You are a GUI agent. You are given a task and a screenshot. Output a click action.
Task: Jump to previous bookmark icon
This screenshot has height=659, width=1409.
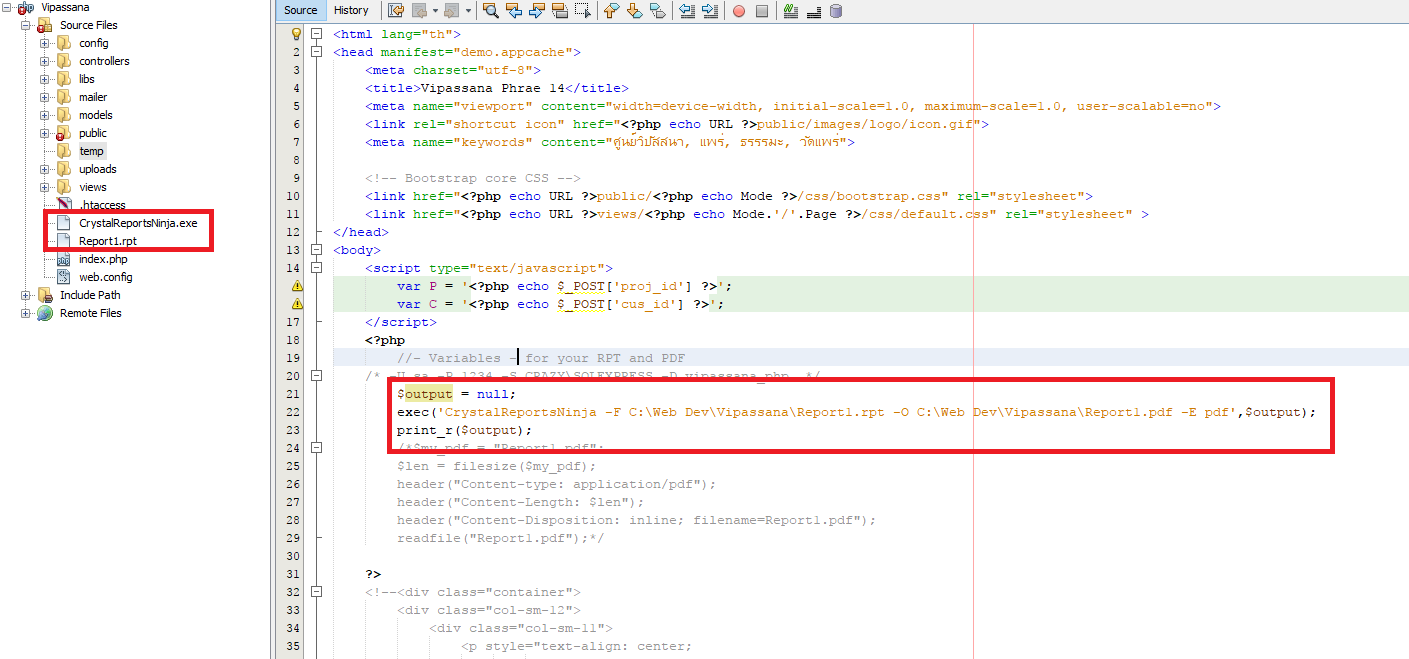612,10
